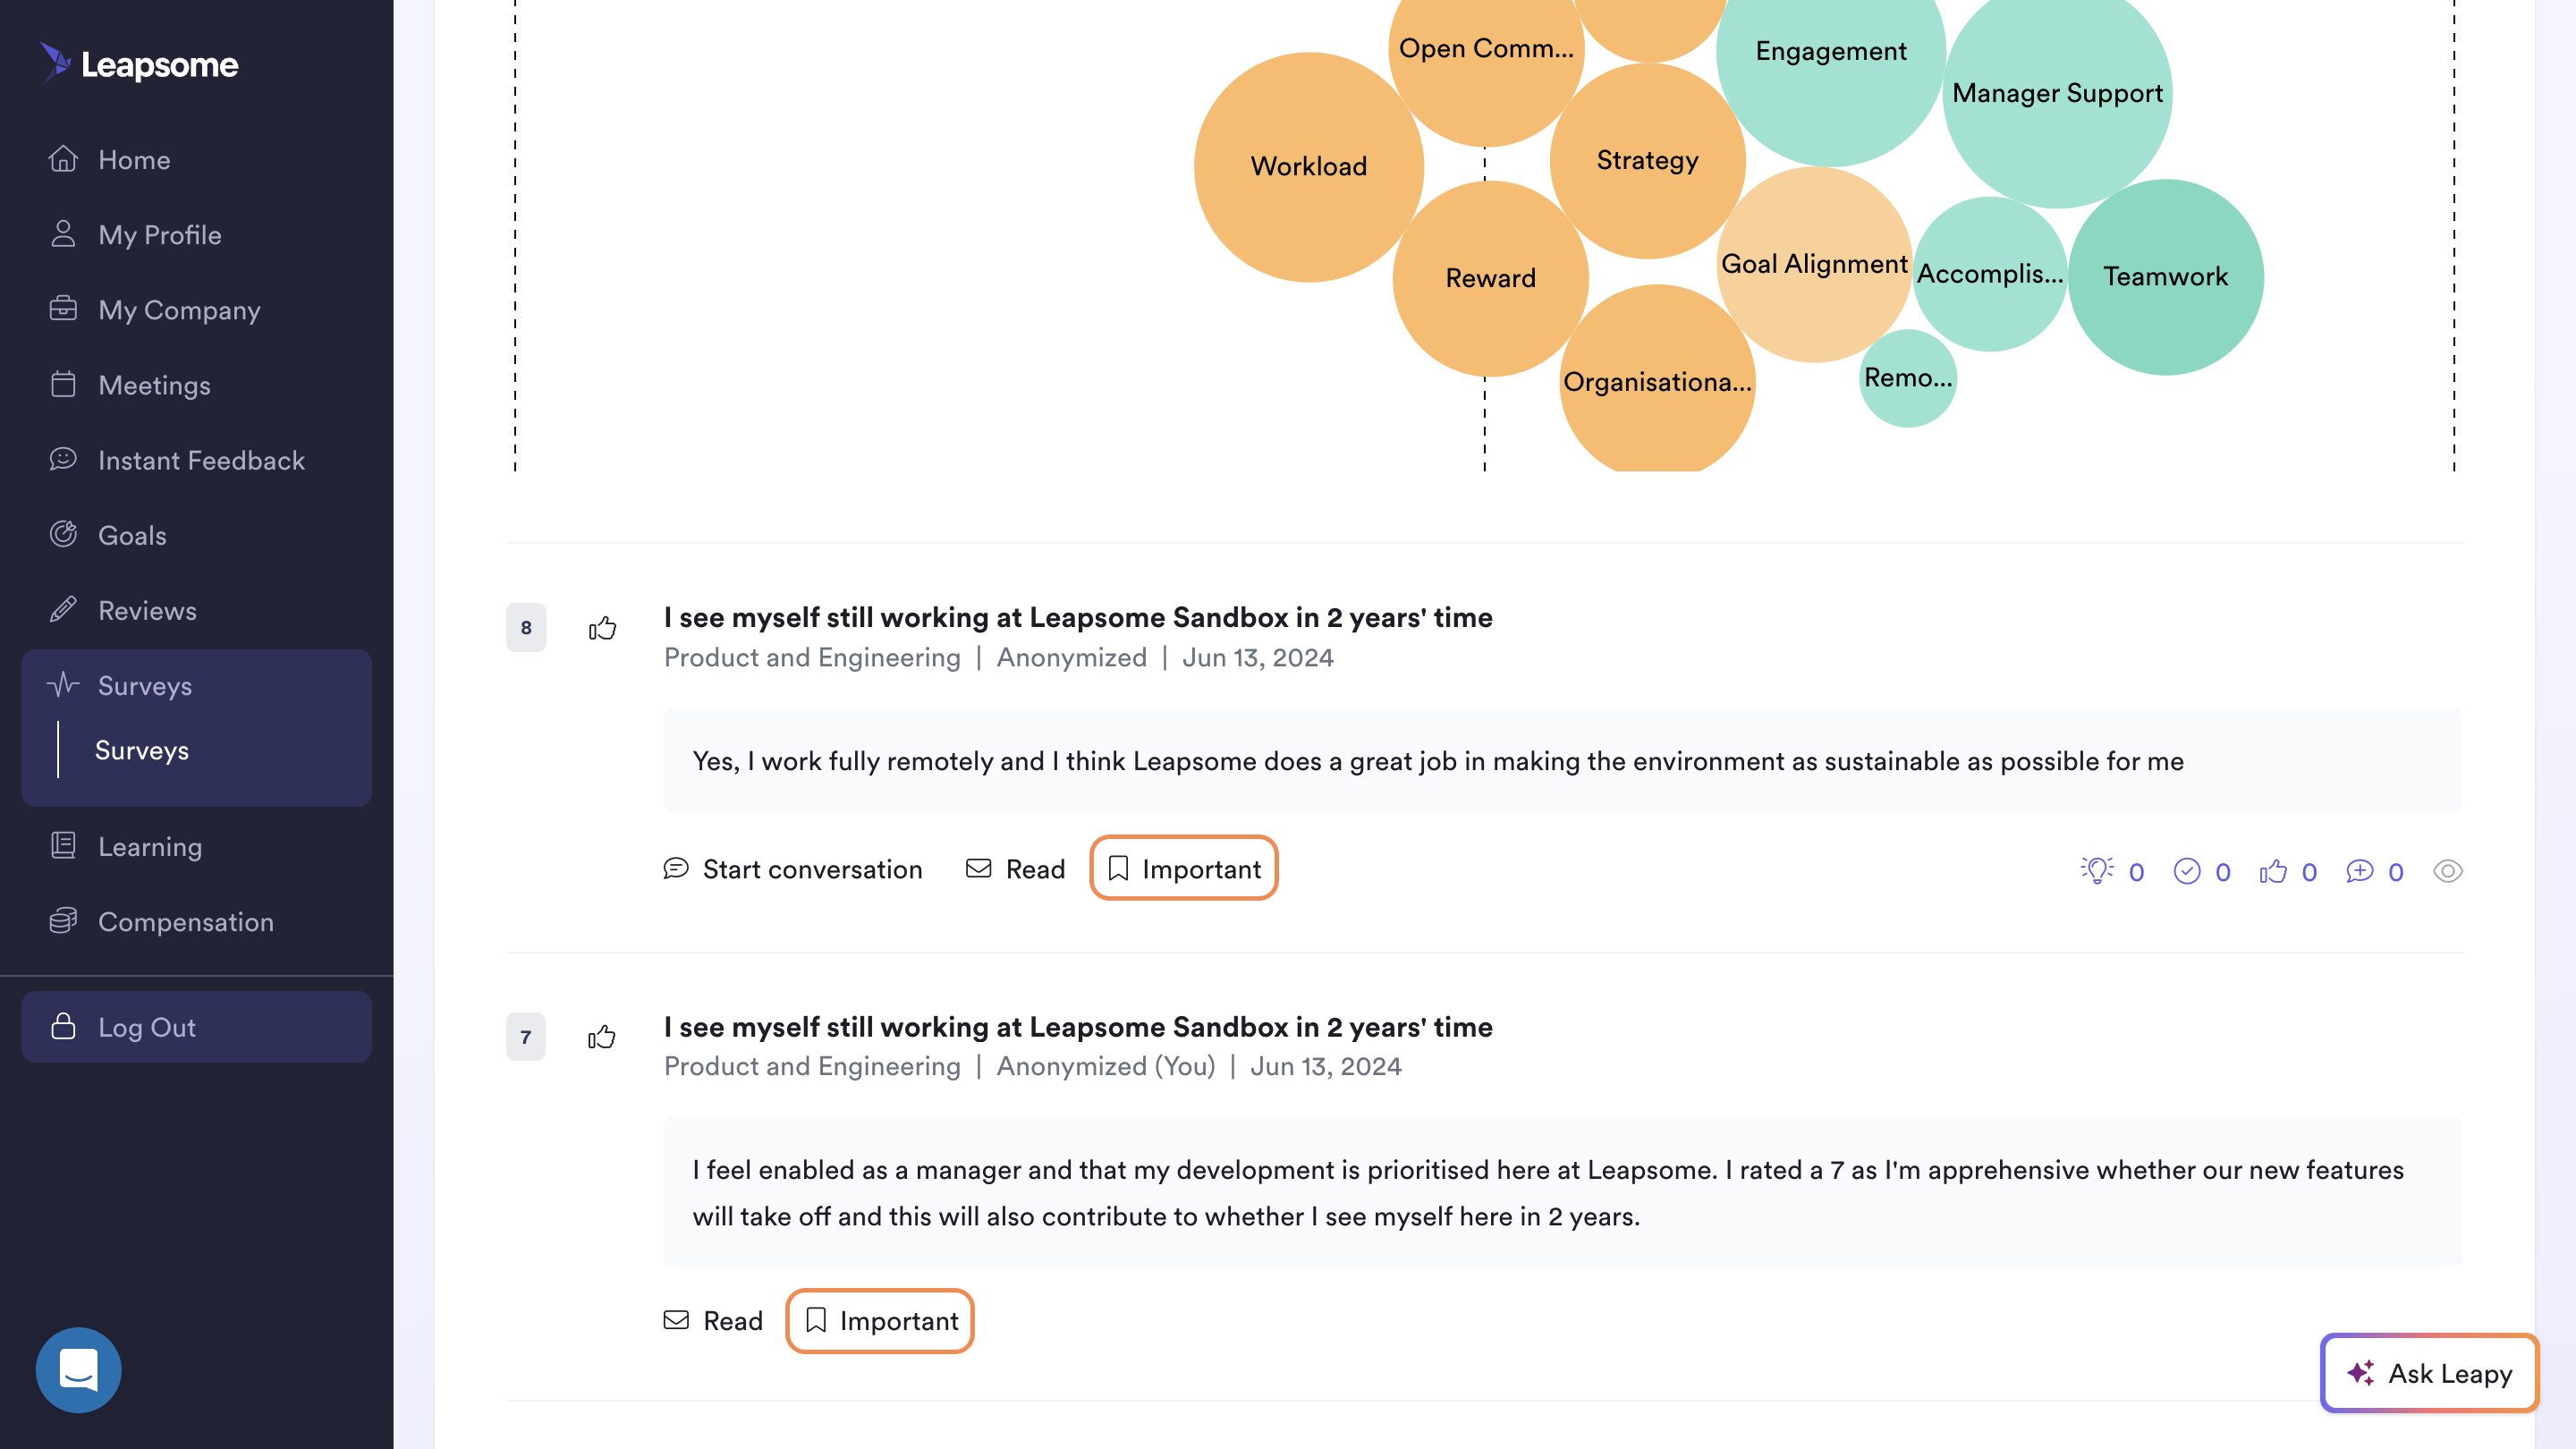Select the green Teamwork bubble

(x=2165, y=277)
